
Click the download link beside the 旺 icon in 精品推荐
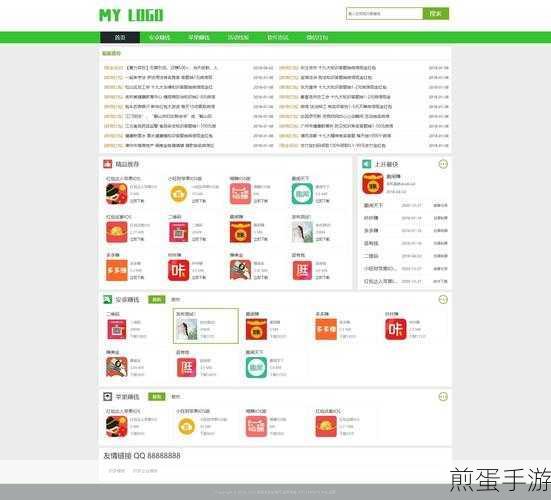322,278
